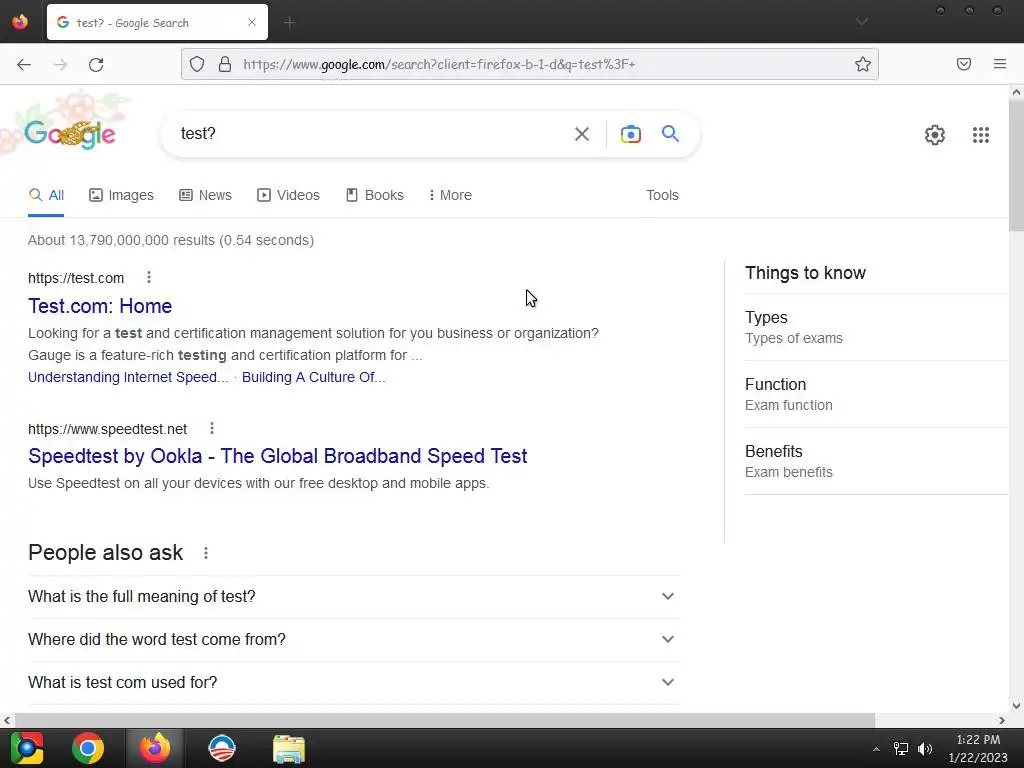Image resolution: width=1024 pixels, height=768 pixels.
Task: Expand 'What is the full meaning of test?'
Action: pyautogui.click(x=353, y=596)
